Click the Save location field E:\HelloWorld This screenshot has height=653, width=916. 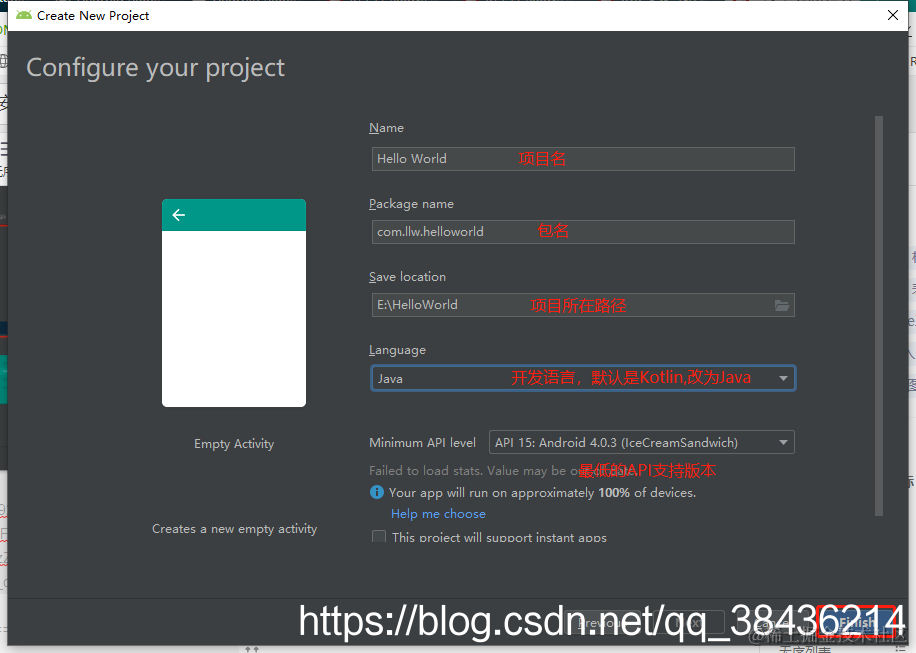[582, 305]
